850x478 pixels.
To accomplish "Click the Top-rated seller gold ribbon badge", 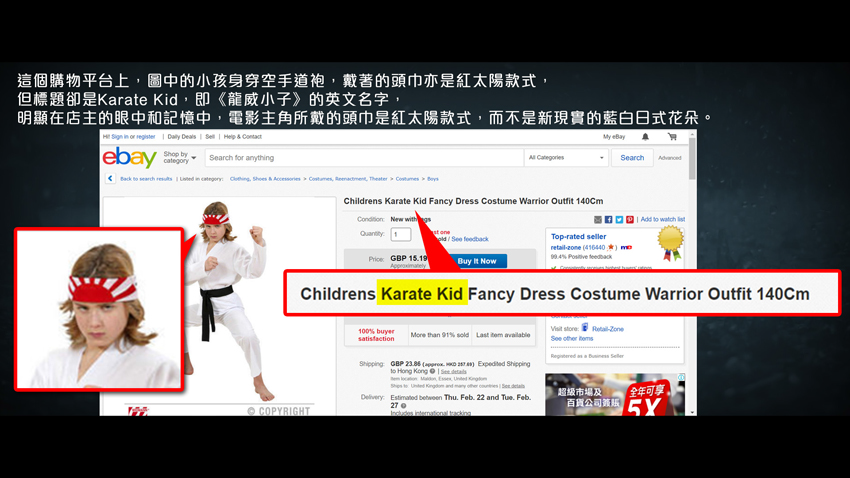I will (x=671, y=243).
